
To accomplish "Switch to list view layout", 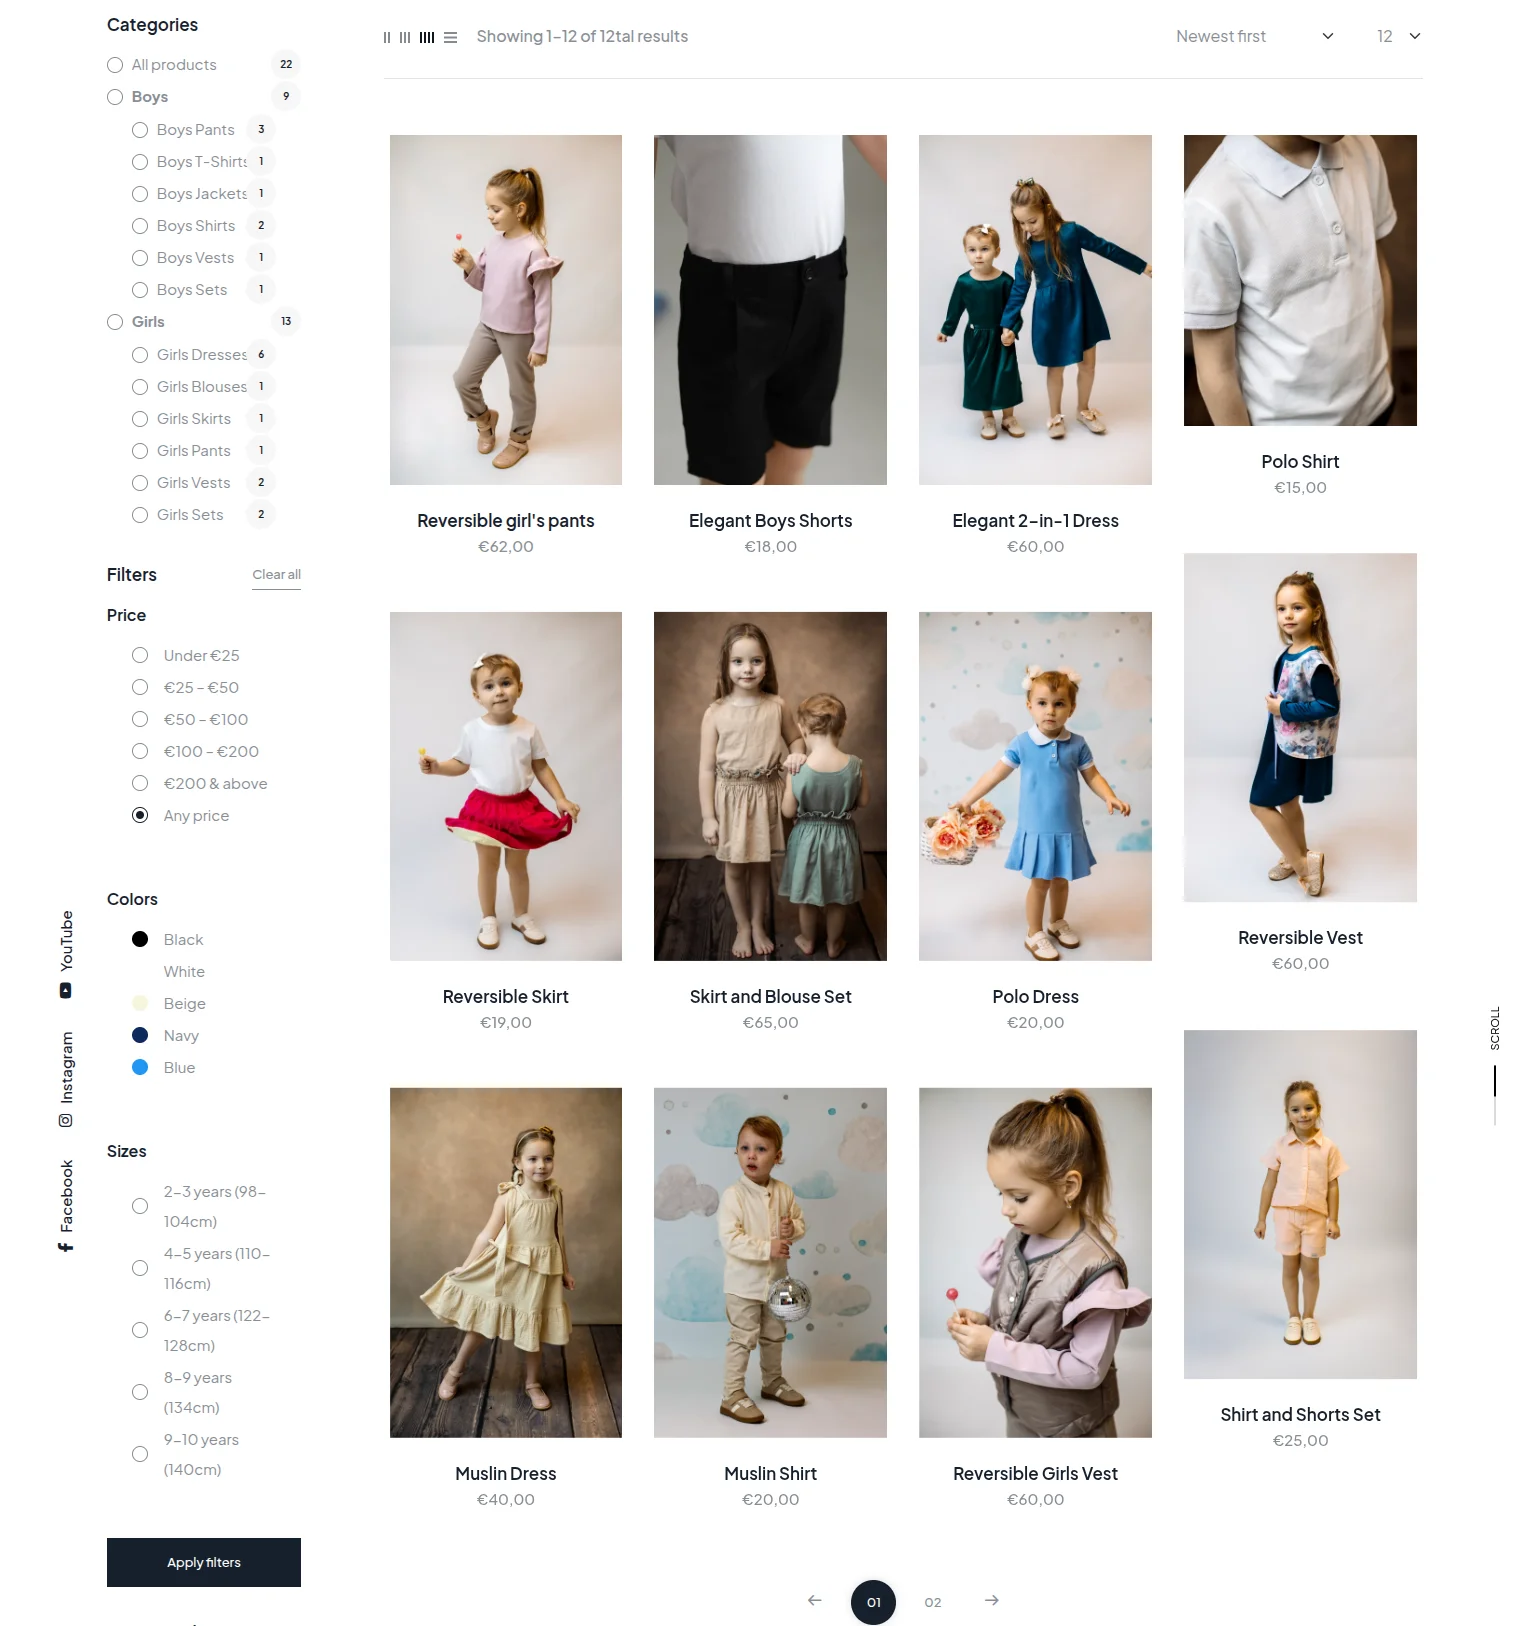I will click(451, 37).
